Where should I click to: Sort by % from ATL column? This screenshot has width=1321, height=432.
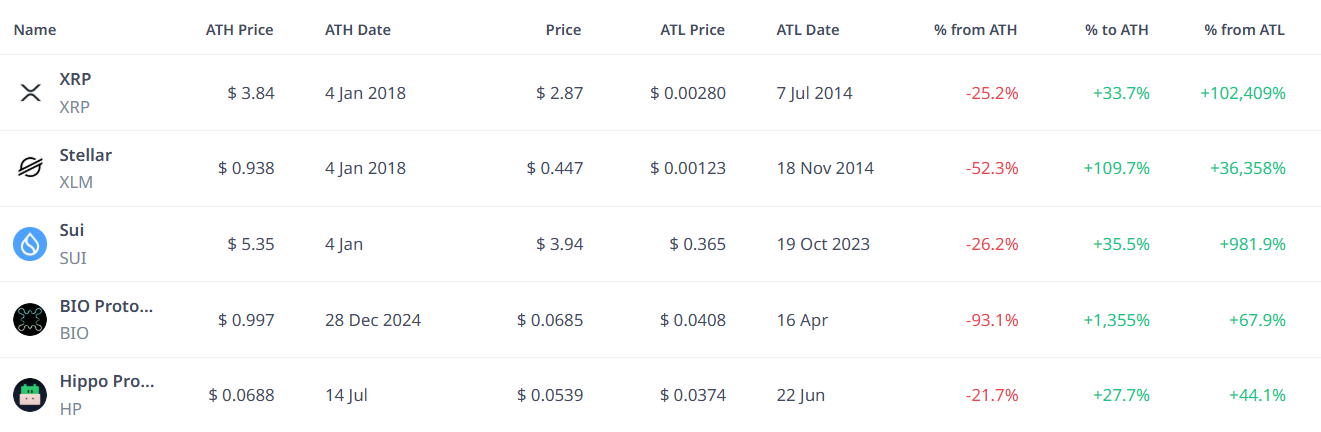[x=1245, y=30]
